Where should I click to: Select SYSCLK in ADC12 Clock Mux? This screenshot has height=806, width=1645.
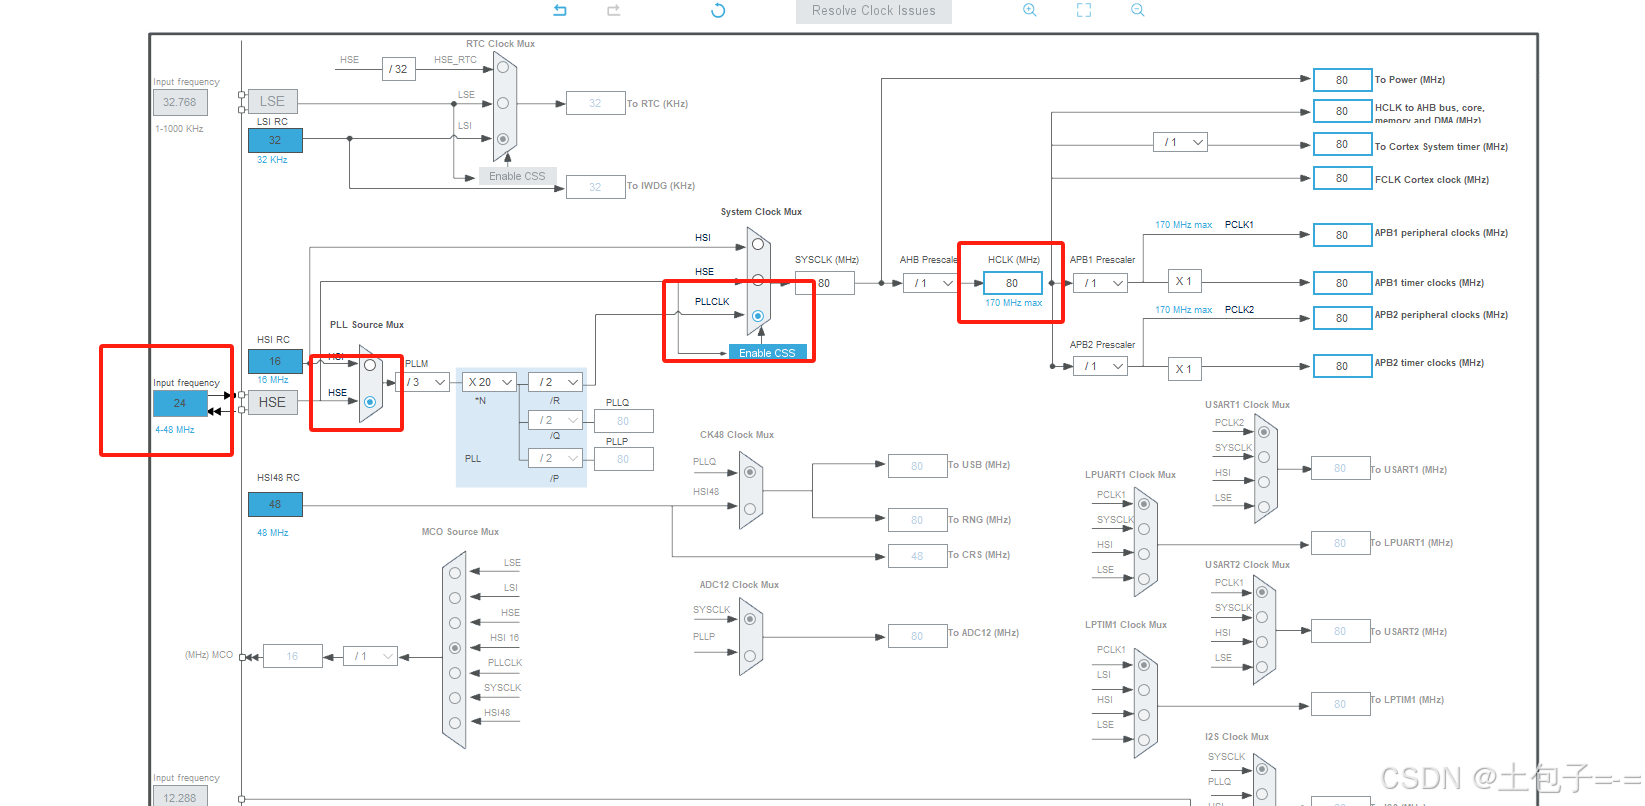tap(750, 619)
